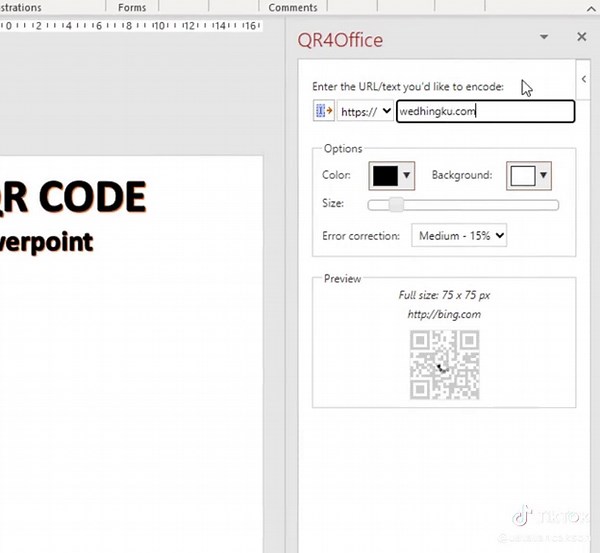Open the https:// protocol dropdown
The width and height of the screenshot is (600, 553).
(x=365, y=111)
